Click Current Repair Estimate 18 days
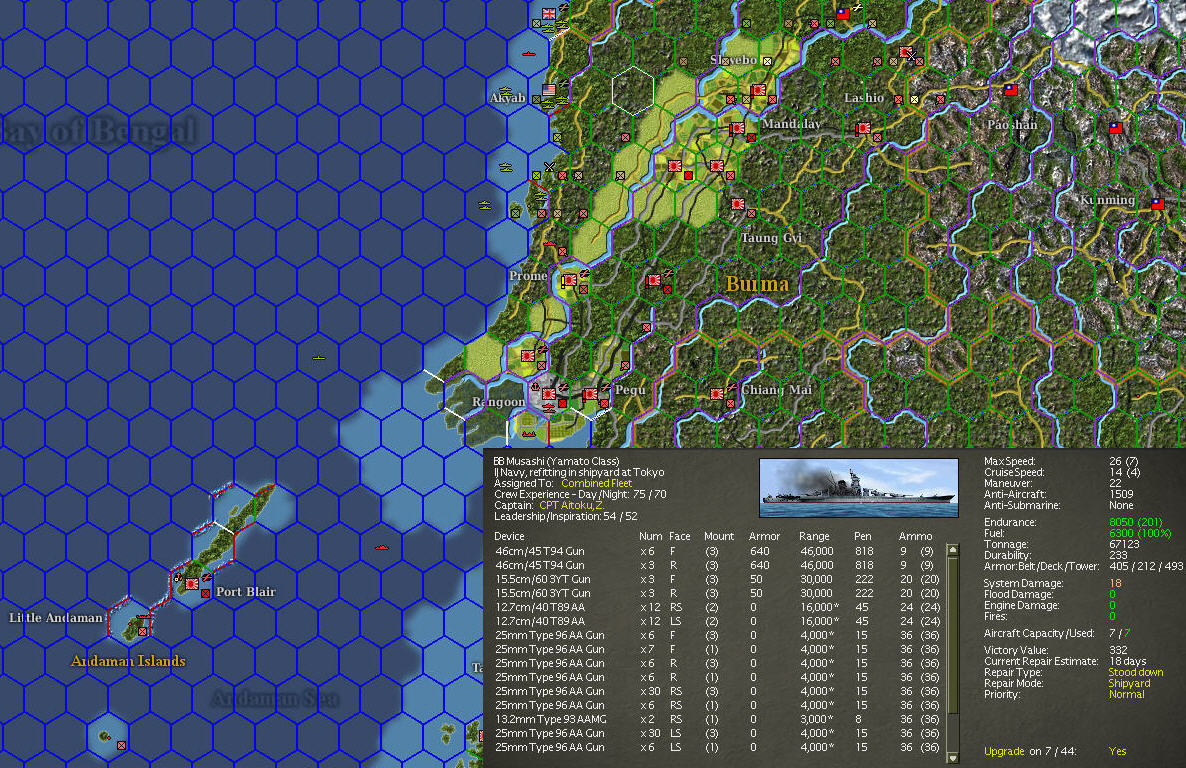Screen dimensions: 1186x768 point(1128,661)
